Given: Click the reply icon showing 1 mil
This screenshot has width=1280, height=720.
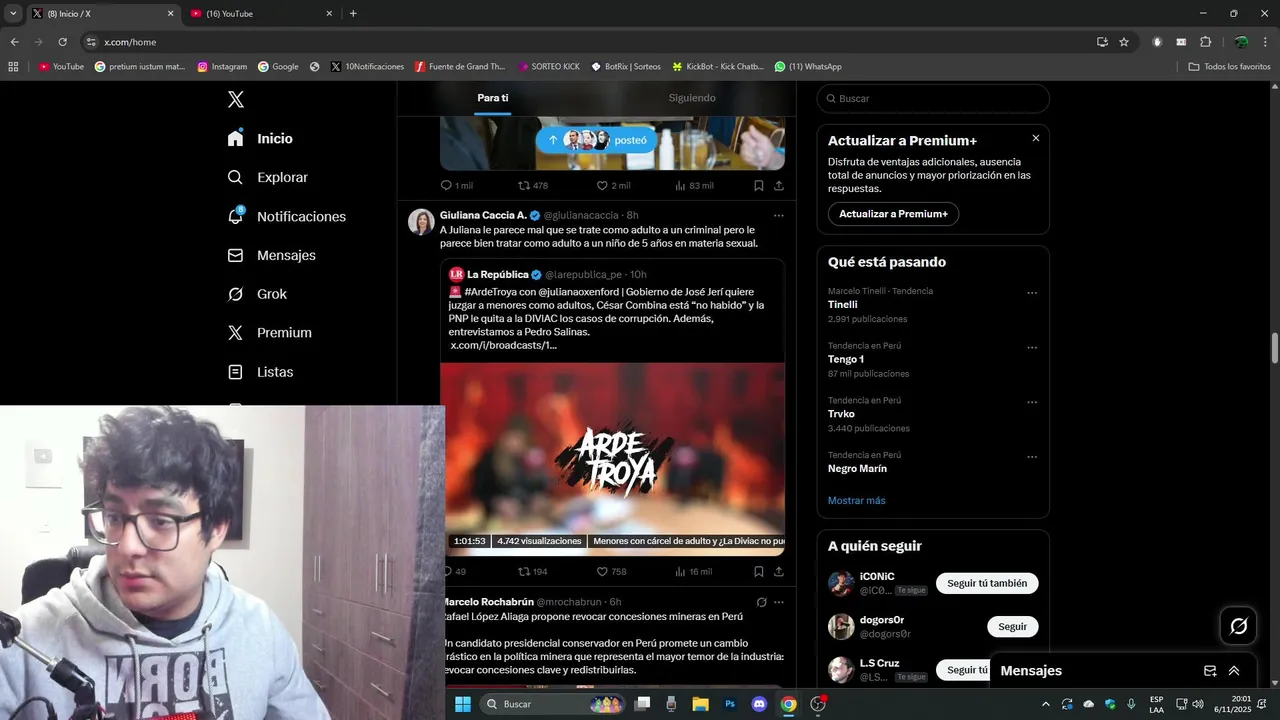Looking at the screenshot, I should pos(457,186).
